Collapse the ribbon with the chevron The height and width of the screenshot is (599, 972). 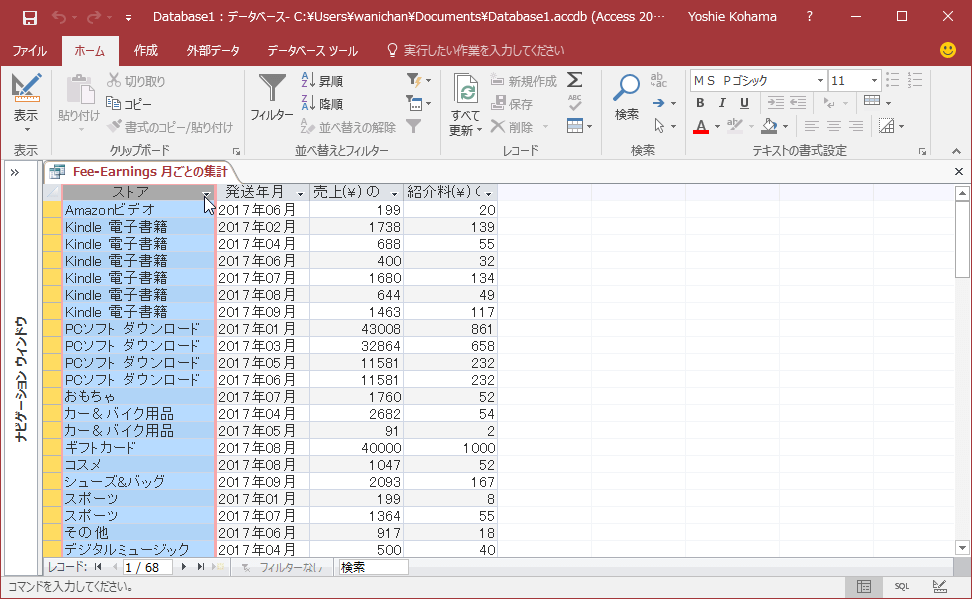(956, 151)
